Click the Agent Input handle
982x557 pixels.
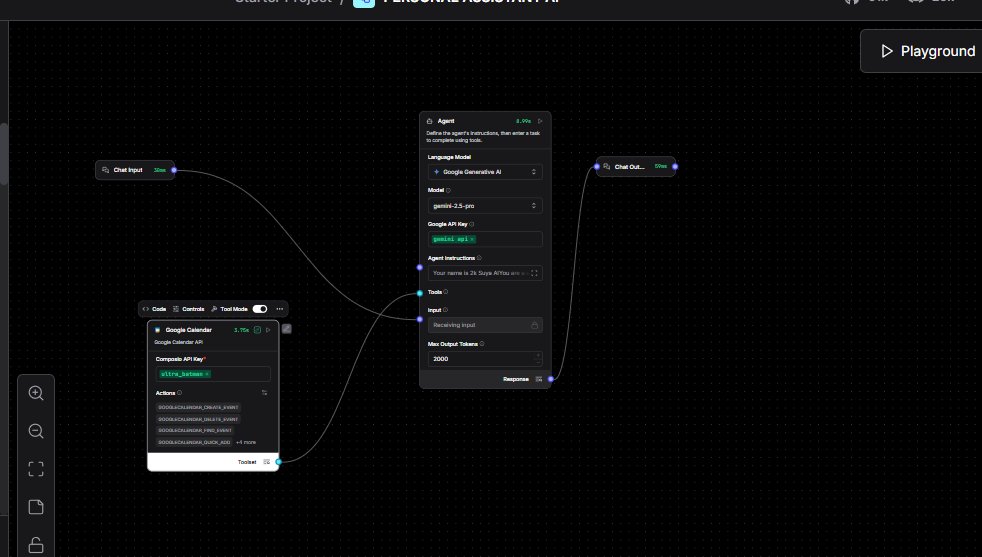(420, 320)
